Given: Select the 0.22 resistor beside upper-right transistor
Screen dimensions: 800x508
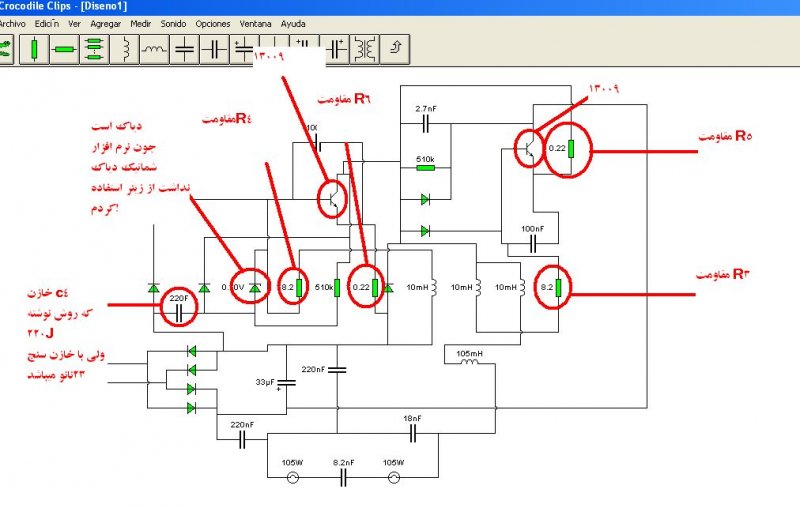Looking at the screenshot, I should [571, 148].
